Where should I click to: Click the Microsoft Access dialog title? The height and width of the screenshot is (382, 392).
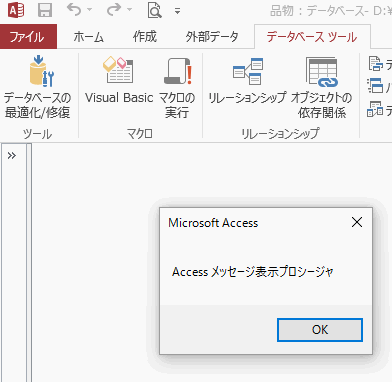[213, 223]
